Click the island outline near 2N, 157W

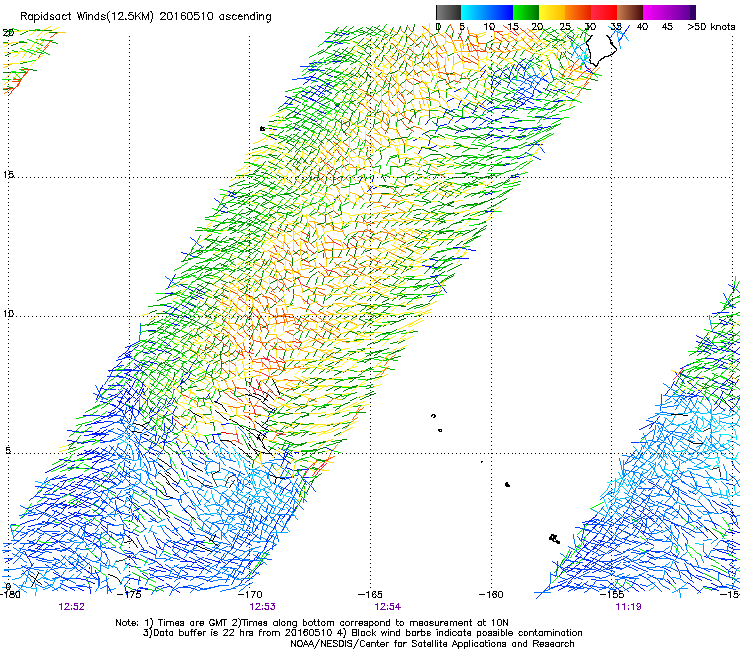555,539
